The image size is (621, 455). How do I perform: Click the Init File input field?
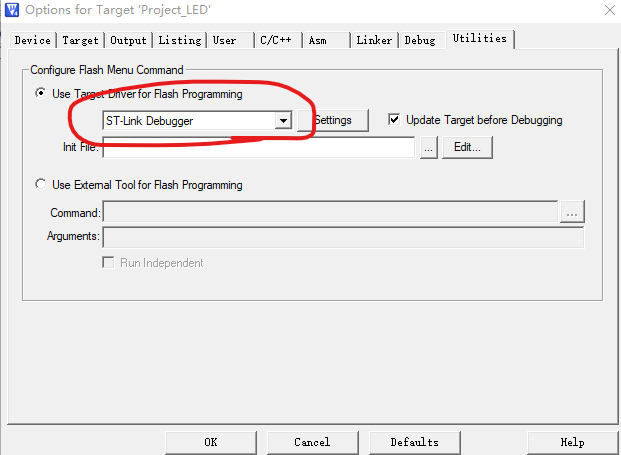tap(258, 147)
